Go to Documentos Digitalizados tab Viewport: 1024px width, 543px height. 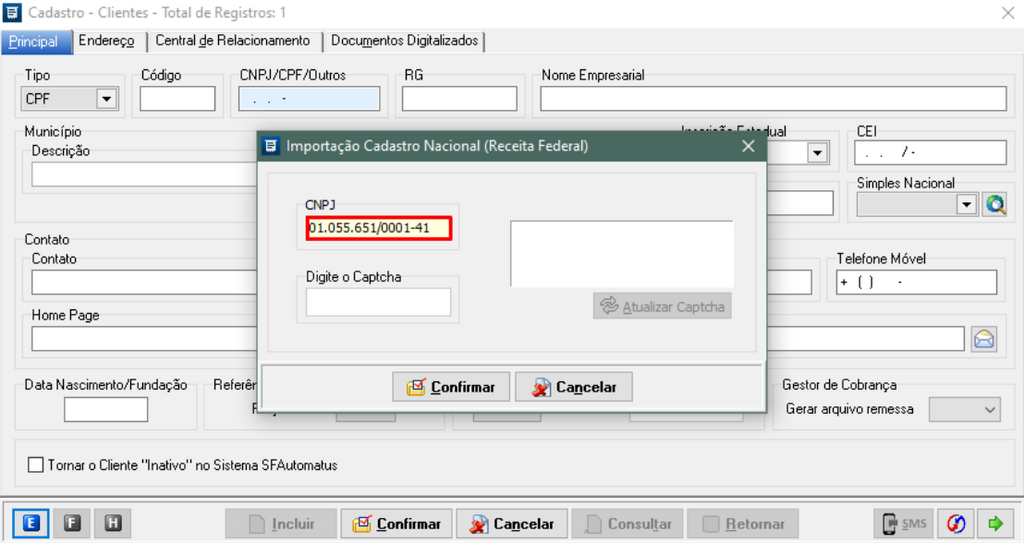pyautogui.click(x=404, y=41)
